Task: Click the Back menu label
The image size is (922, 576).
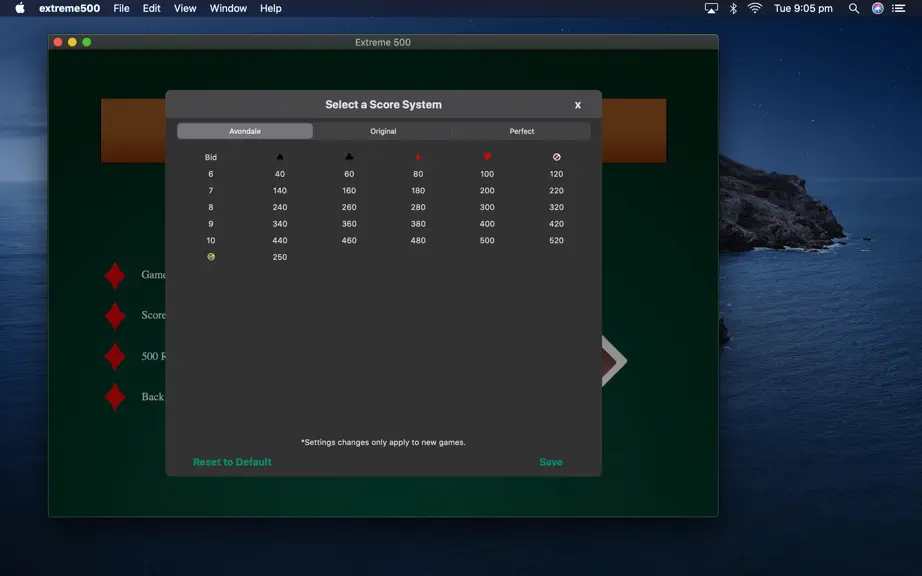Action: coord(152,397)
